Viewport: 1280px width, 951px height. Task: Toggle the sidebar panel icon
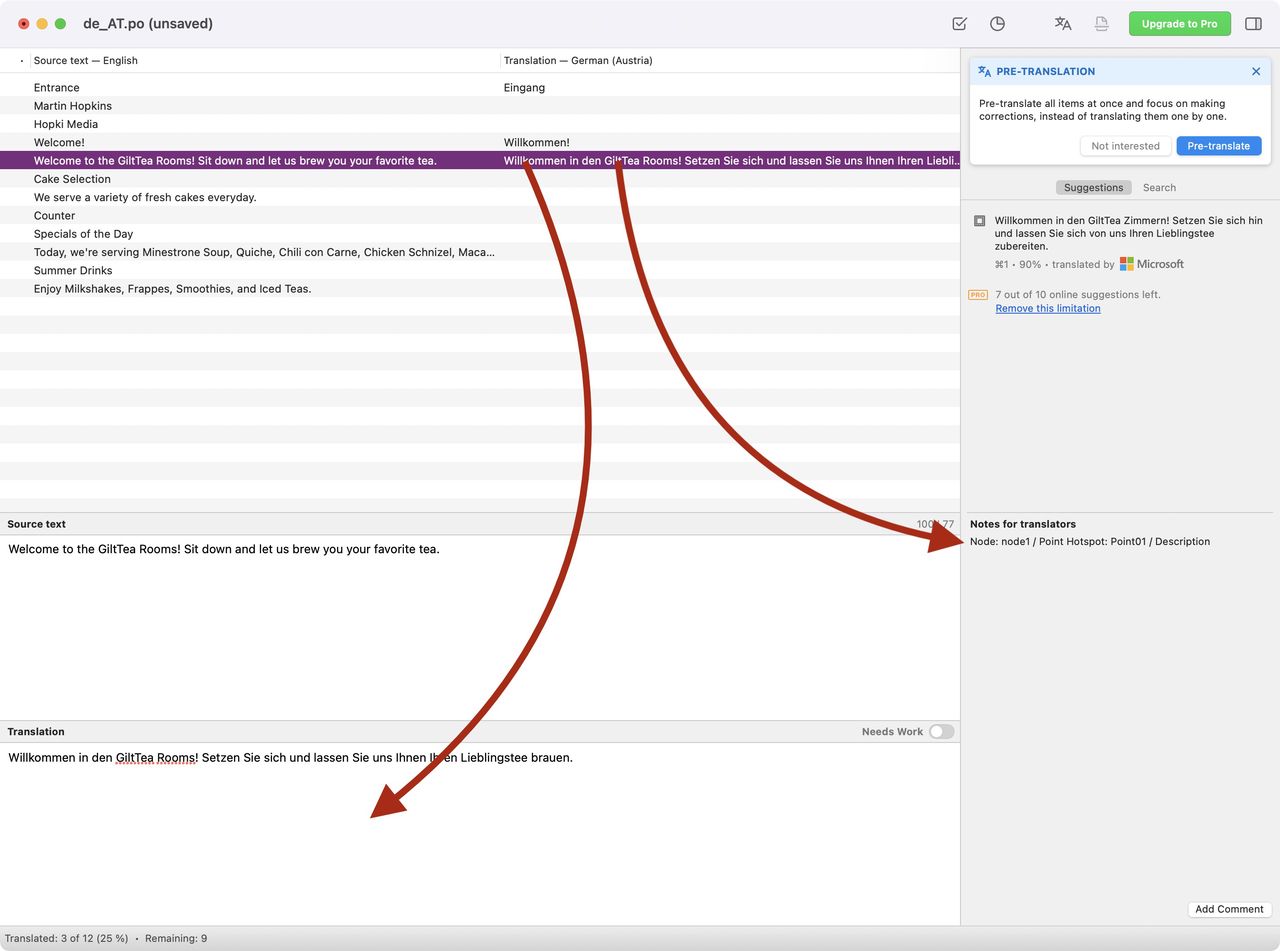1253,24
